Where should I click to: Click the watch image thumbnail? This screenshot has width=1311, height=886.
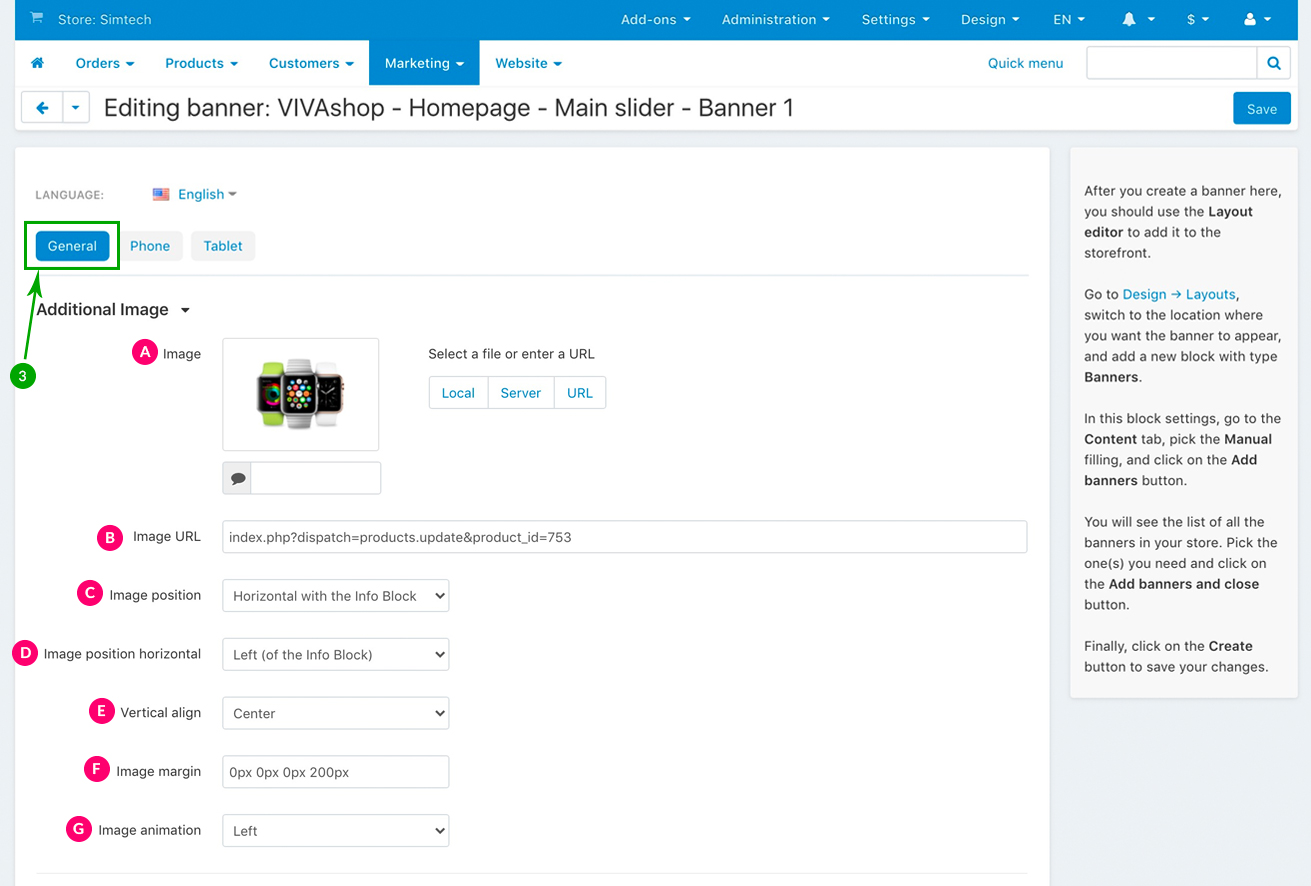click(300, 394)
